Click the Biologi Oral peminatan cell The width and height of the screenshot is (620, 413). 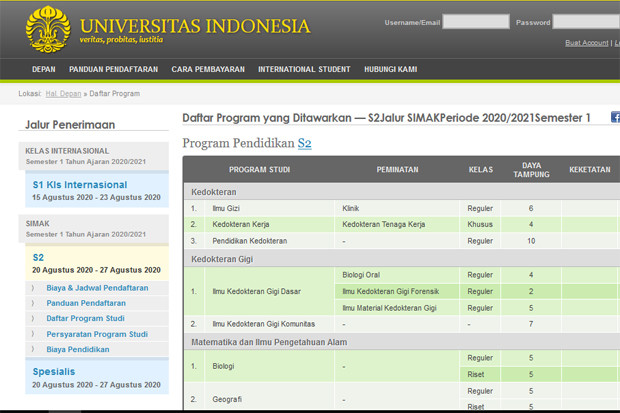click(397, 275)
